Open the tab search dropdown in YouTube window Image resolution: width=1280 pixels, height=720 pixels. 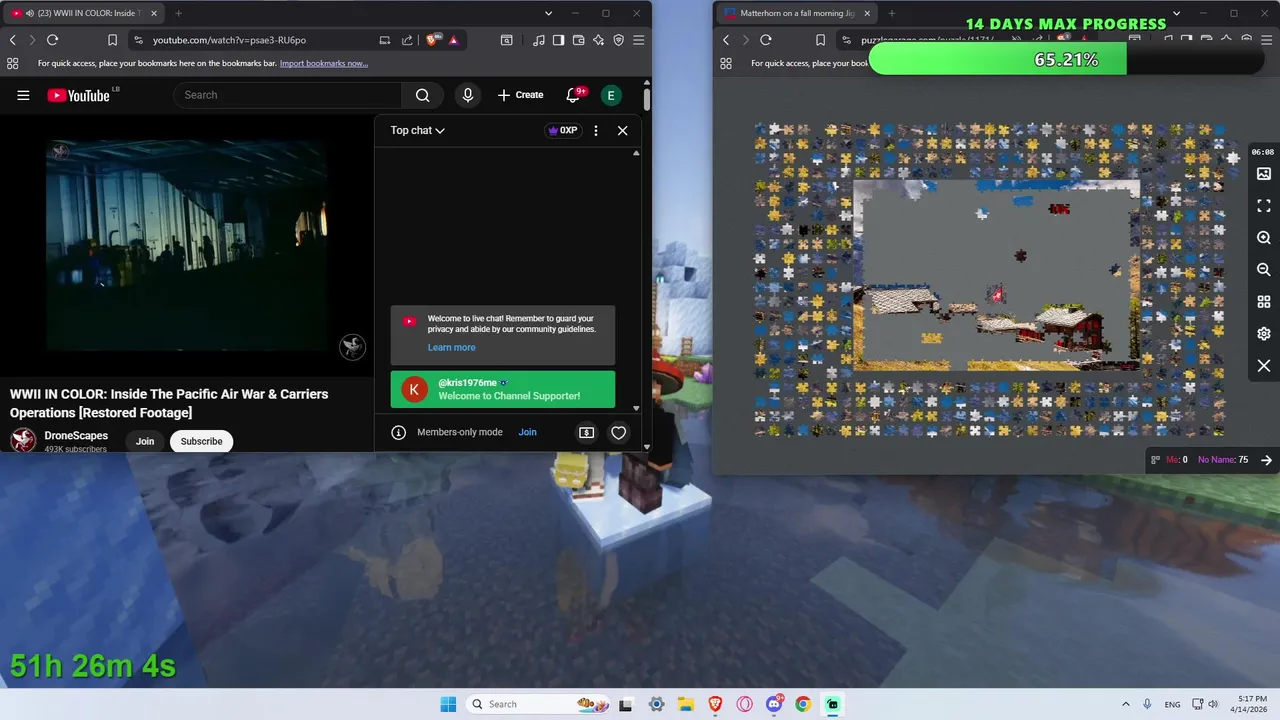548,13
